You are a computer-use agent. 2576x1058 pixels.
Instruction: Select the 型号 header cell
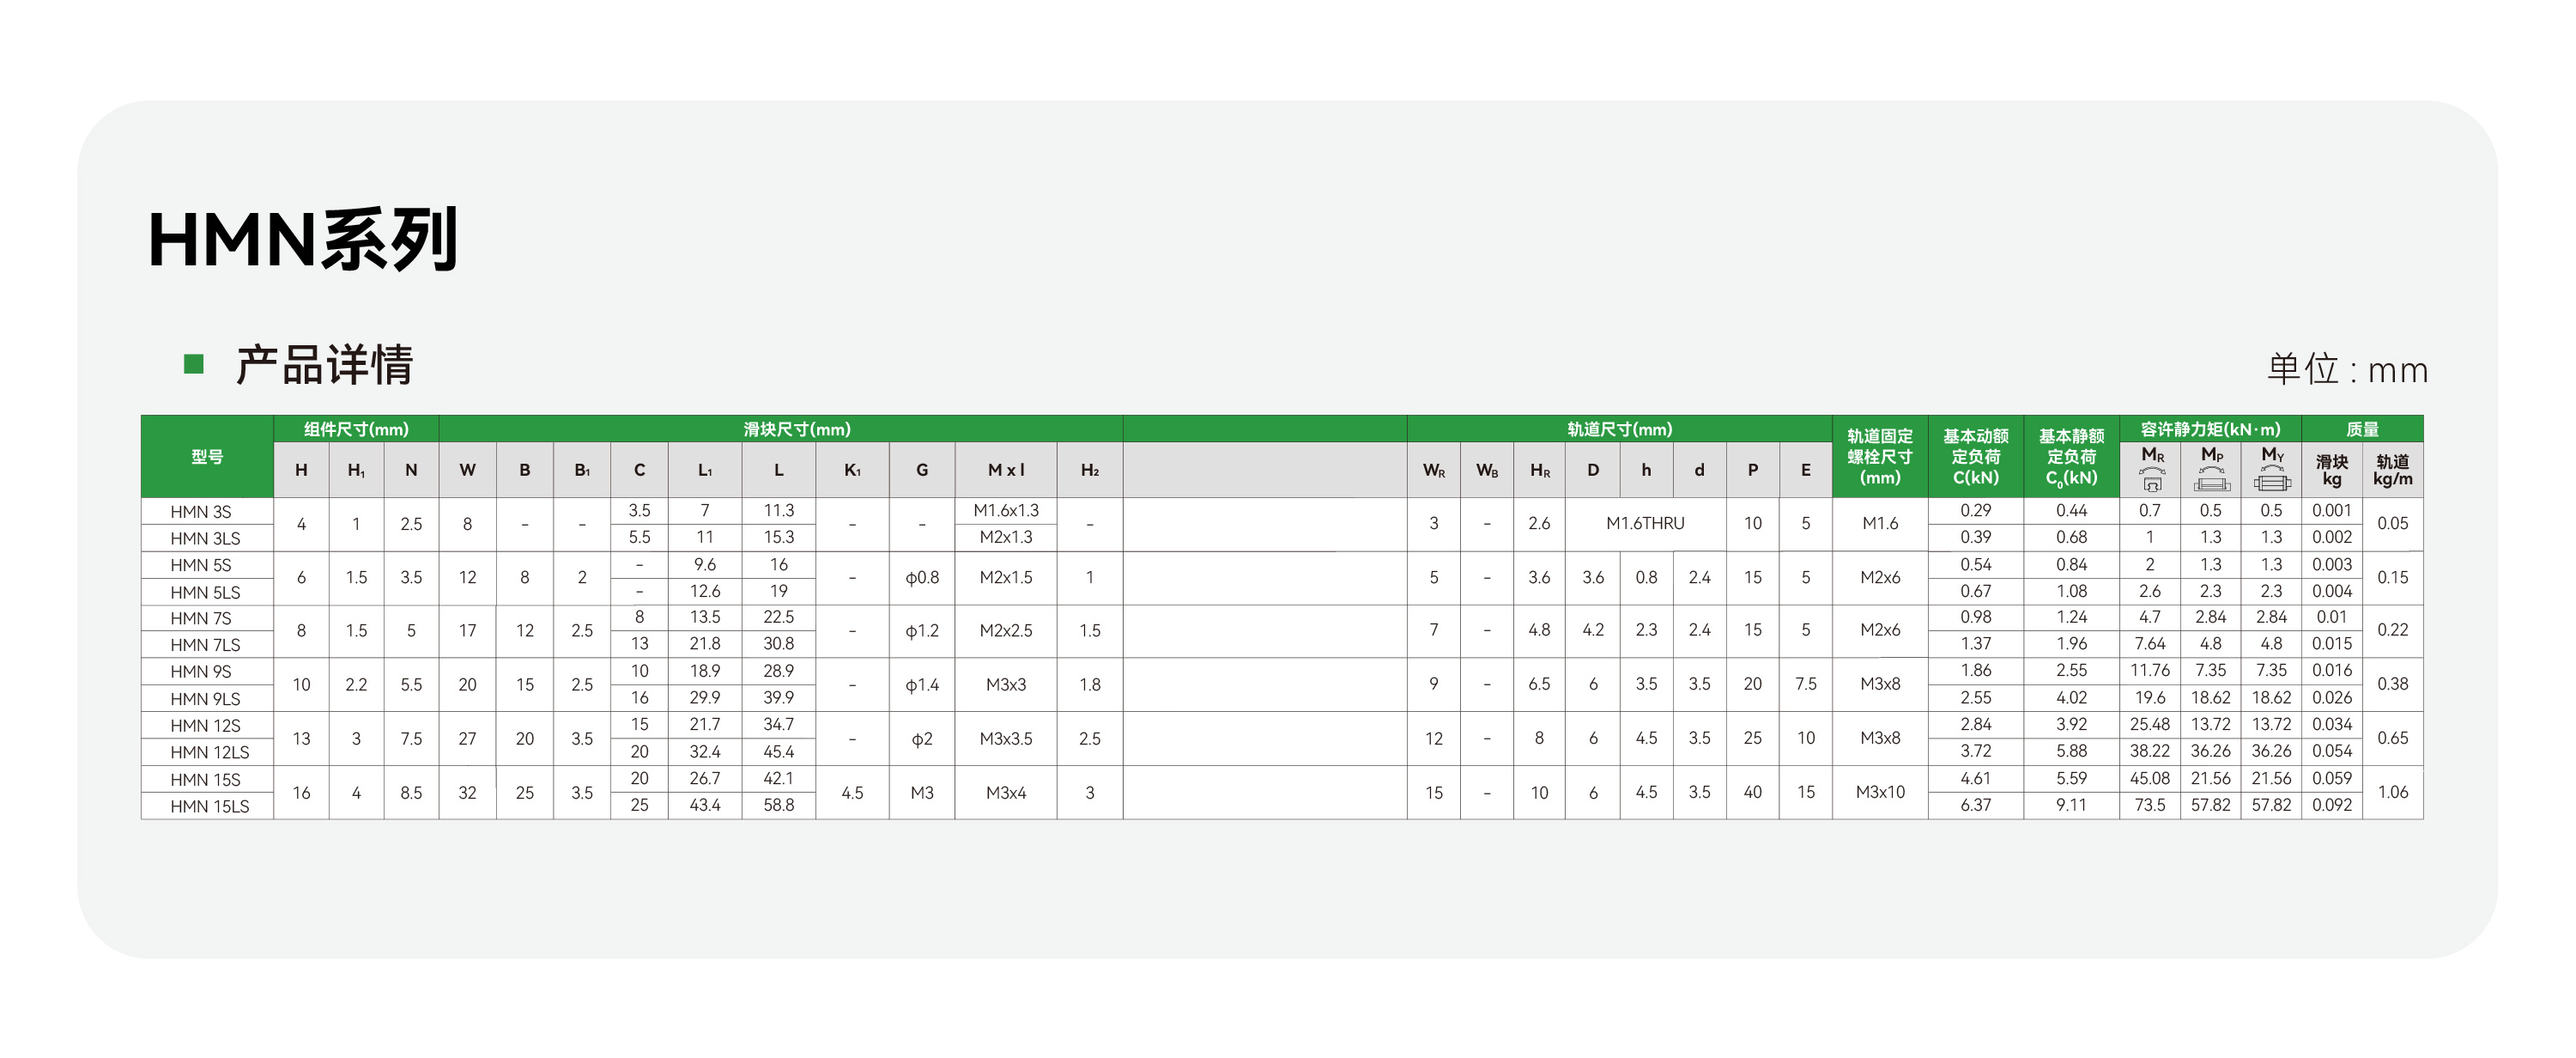(x=207, y=457)
